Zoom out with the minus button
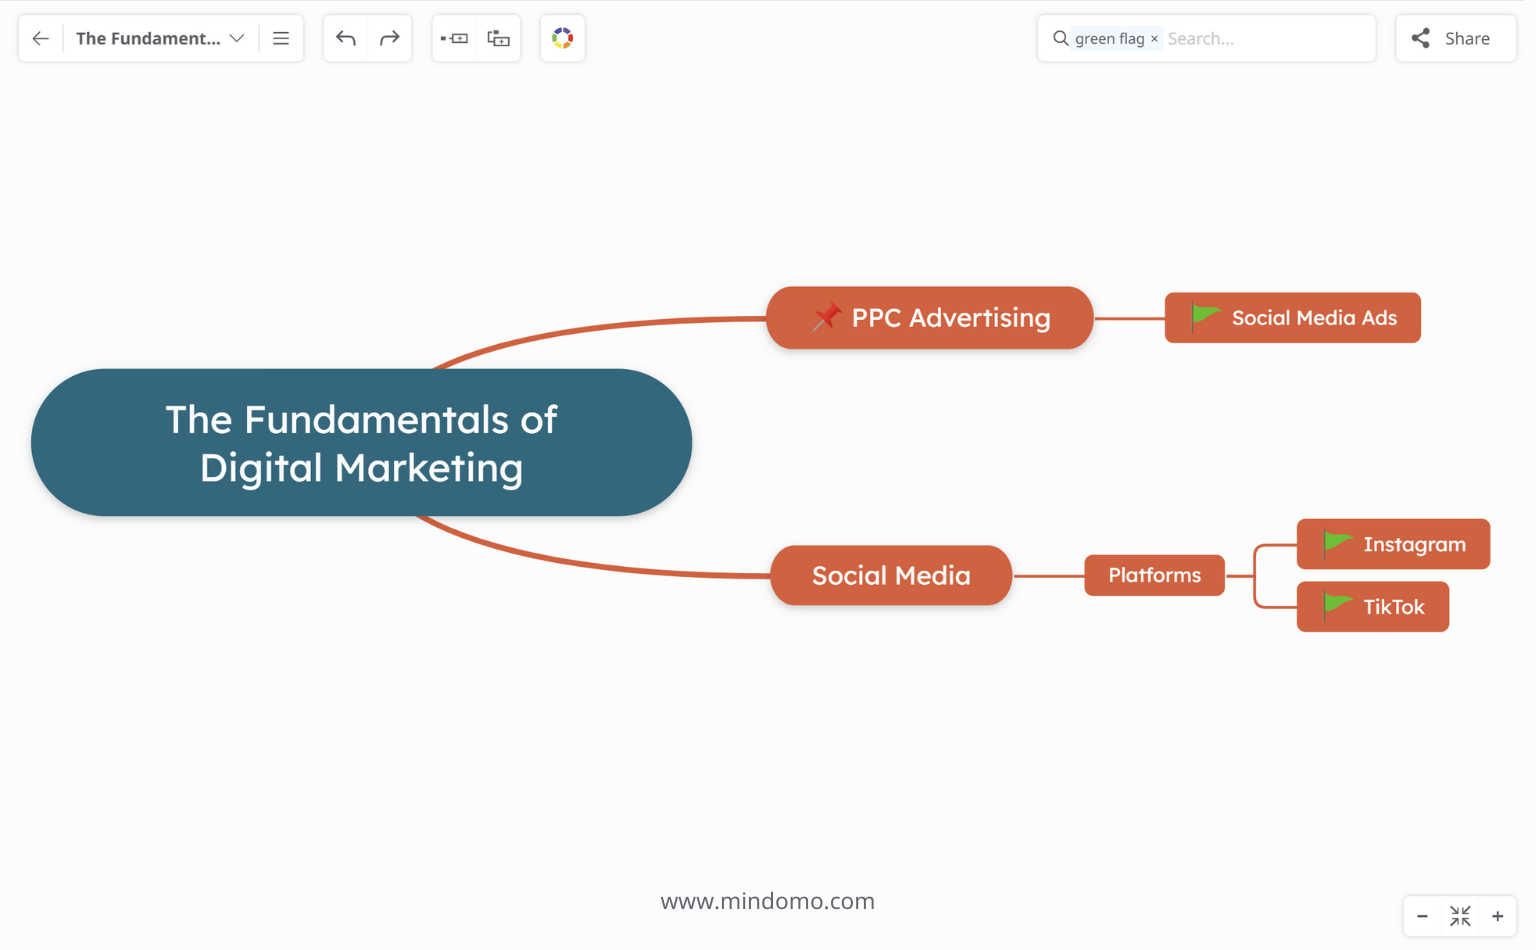This screenshot has height=950, width=1536. (x=1422, y=916)
